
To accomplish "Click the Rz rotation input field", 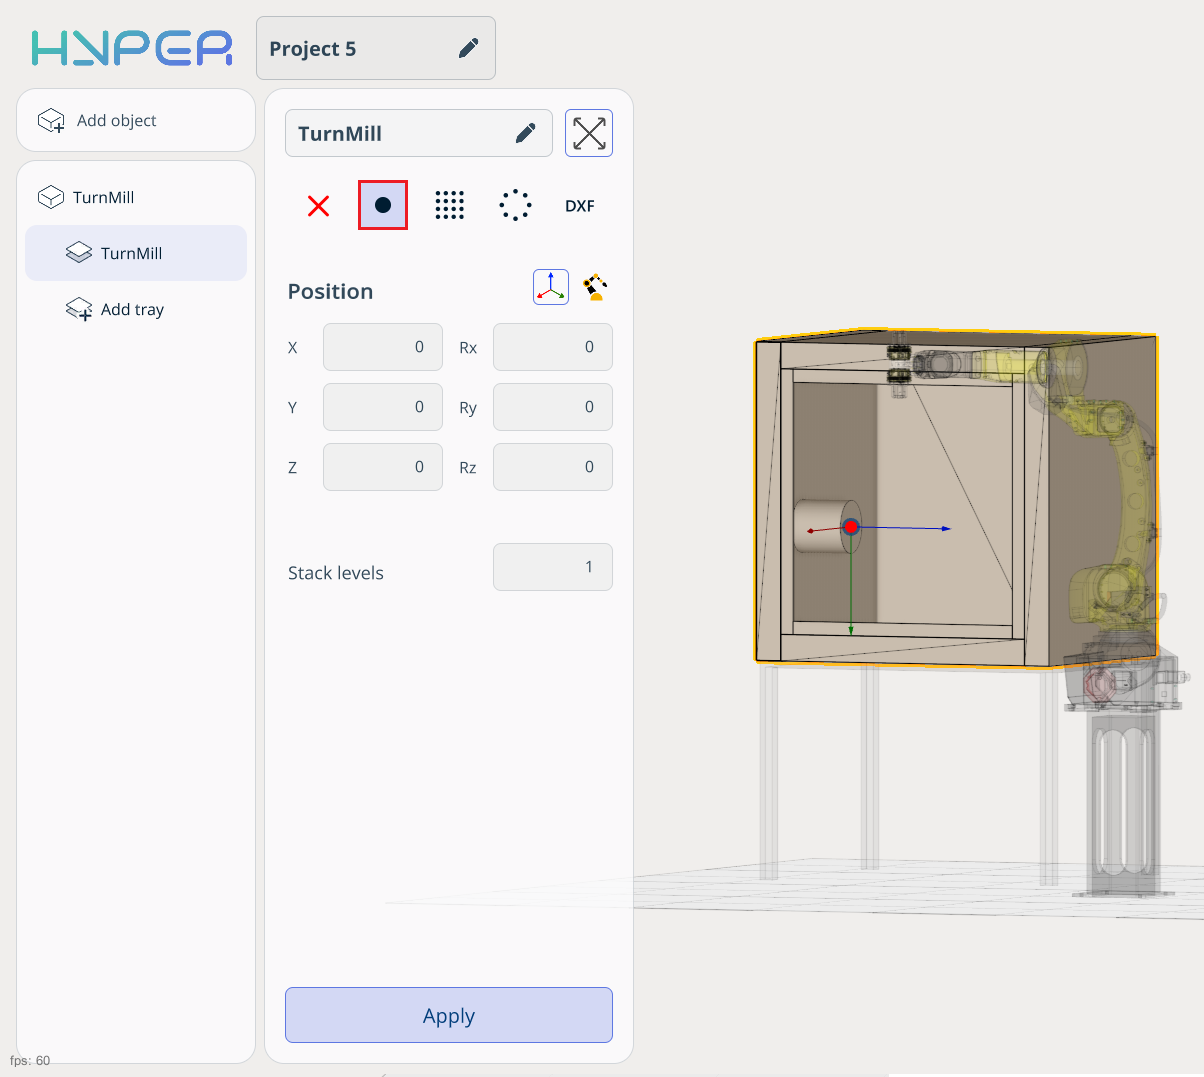I will [x=552, y=467].
